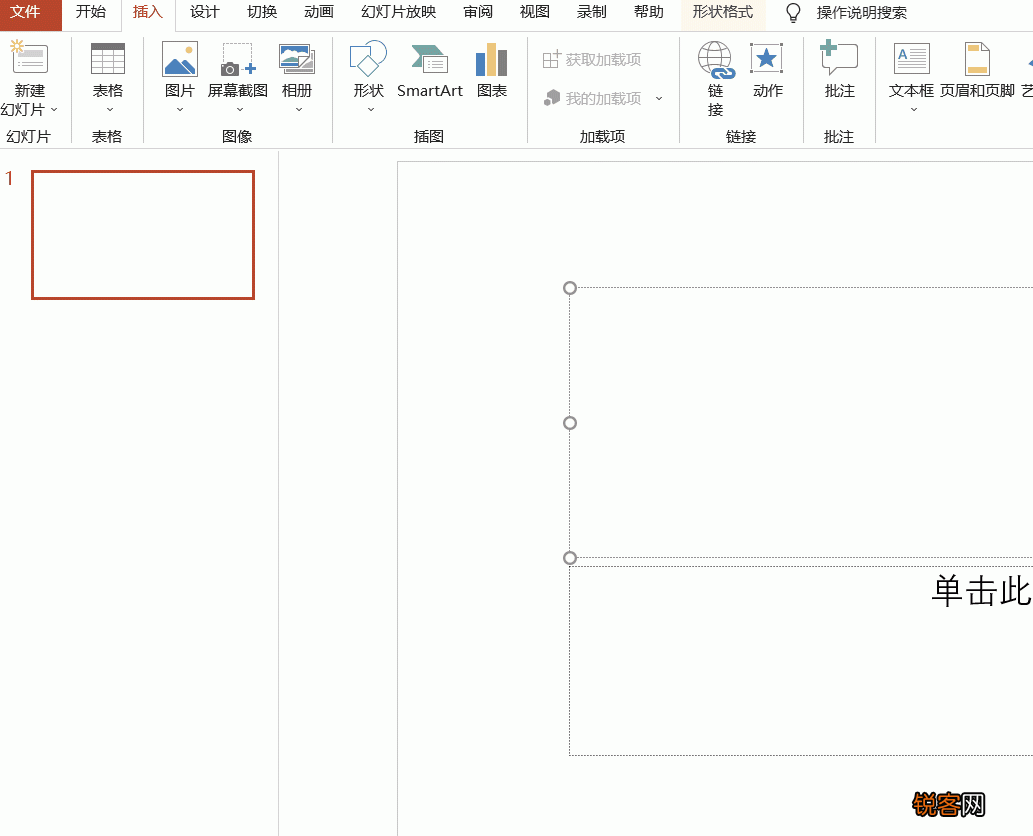Open the 形状 shapes icon
The height and width of the screenshot is (836, 1033).
(368, 59)
